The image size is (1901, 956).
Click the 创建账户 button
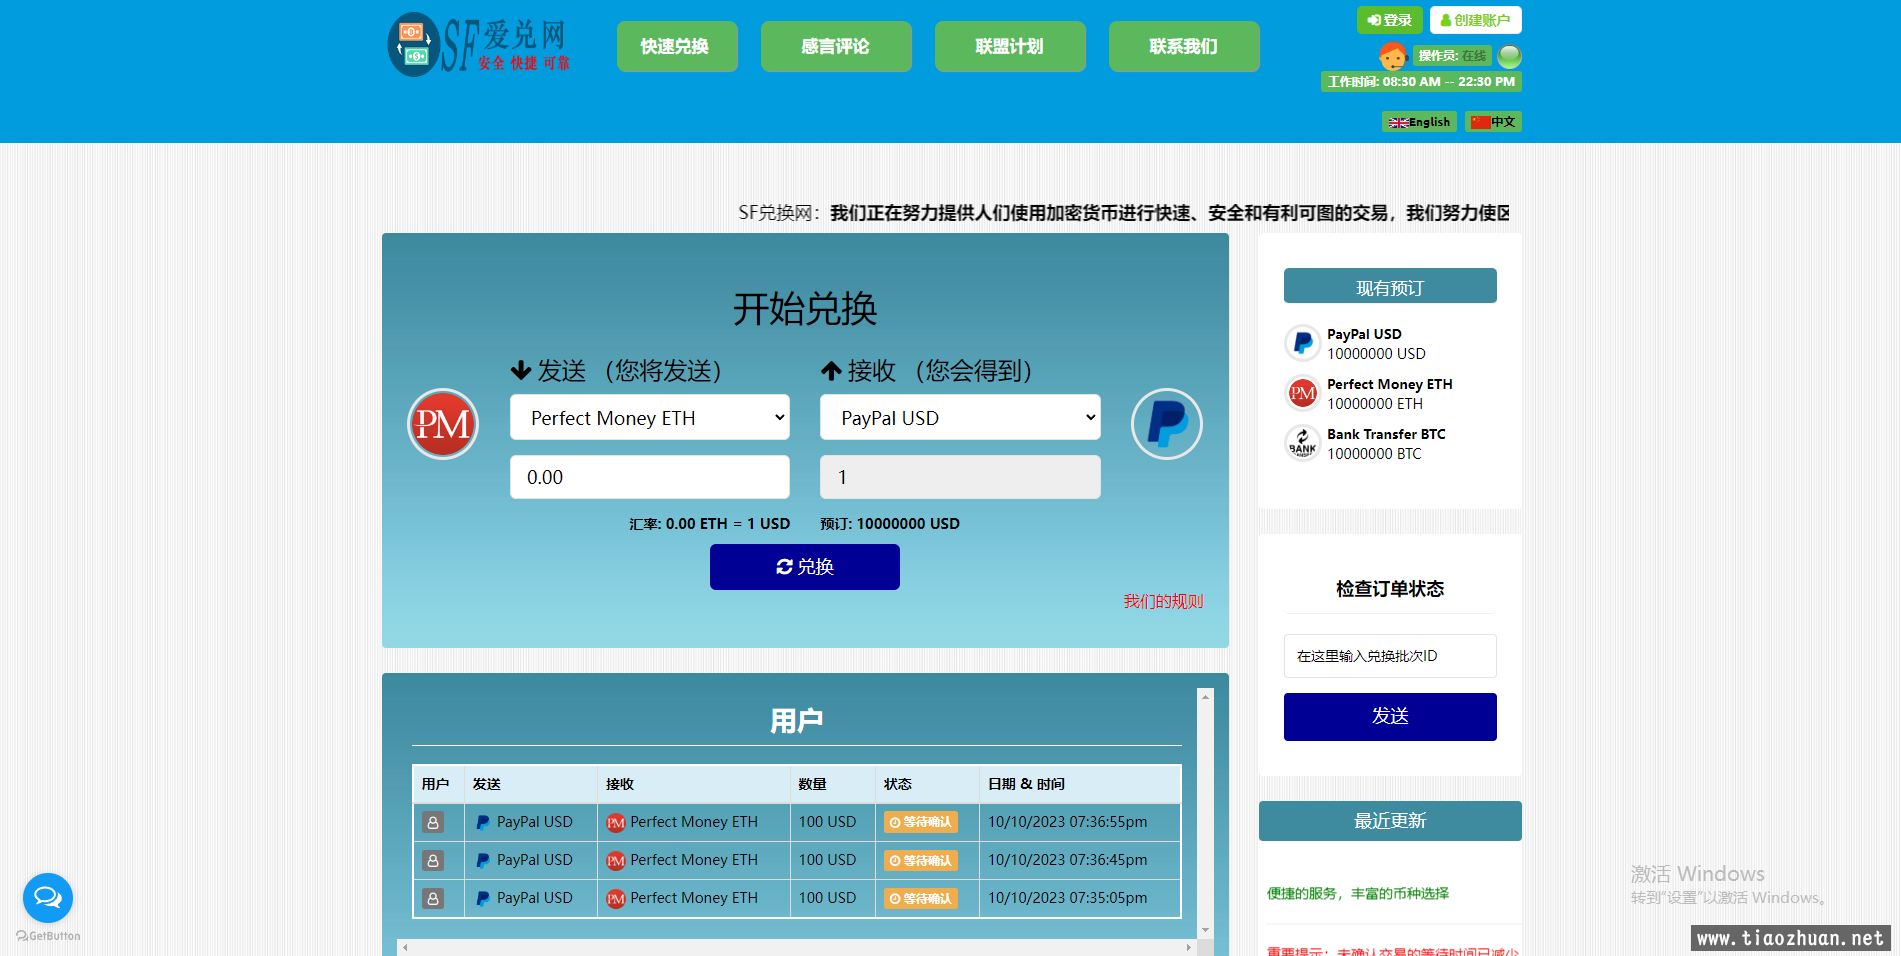pyautogui.click(x=1475, y=20)
